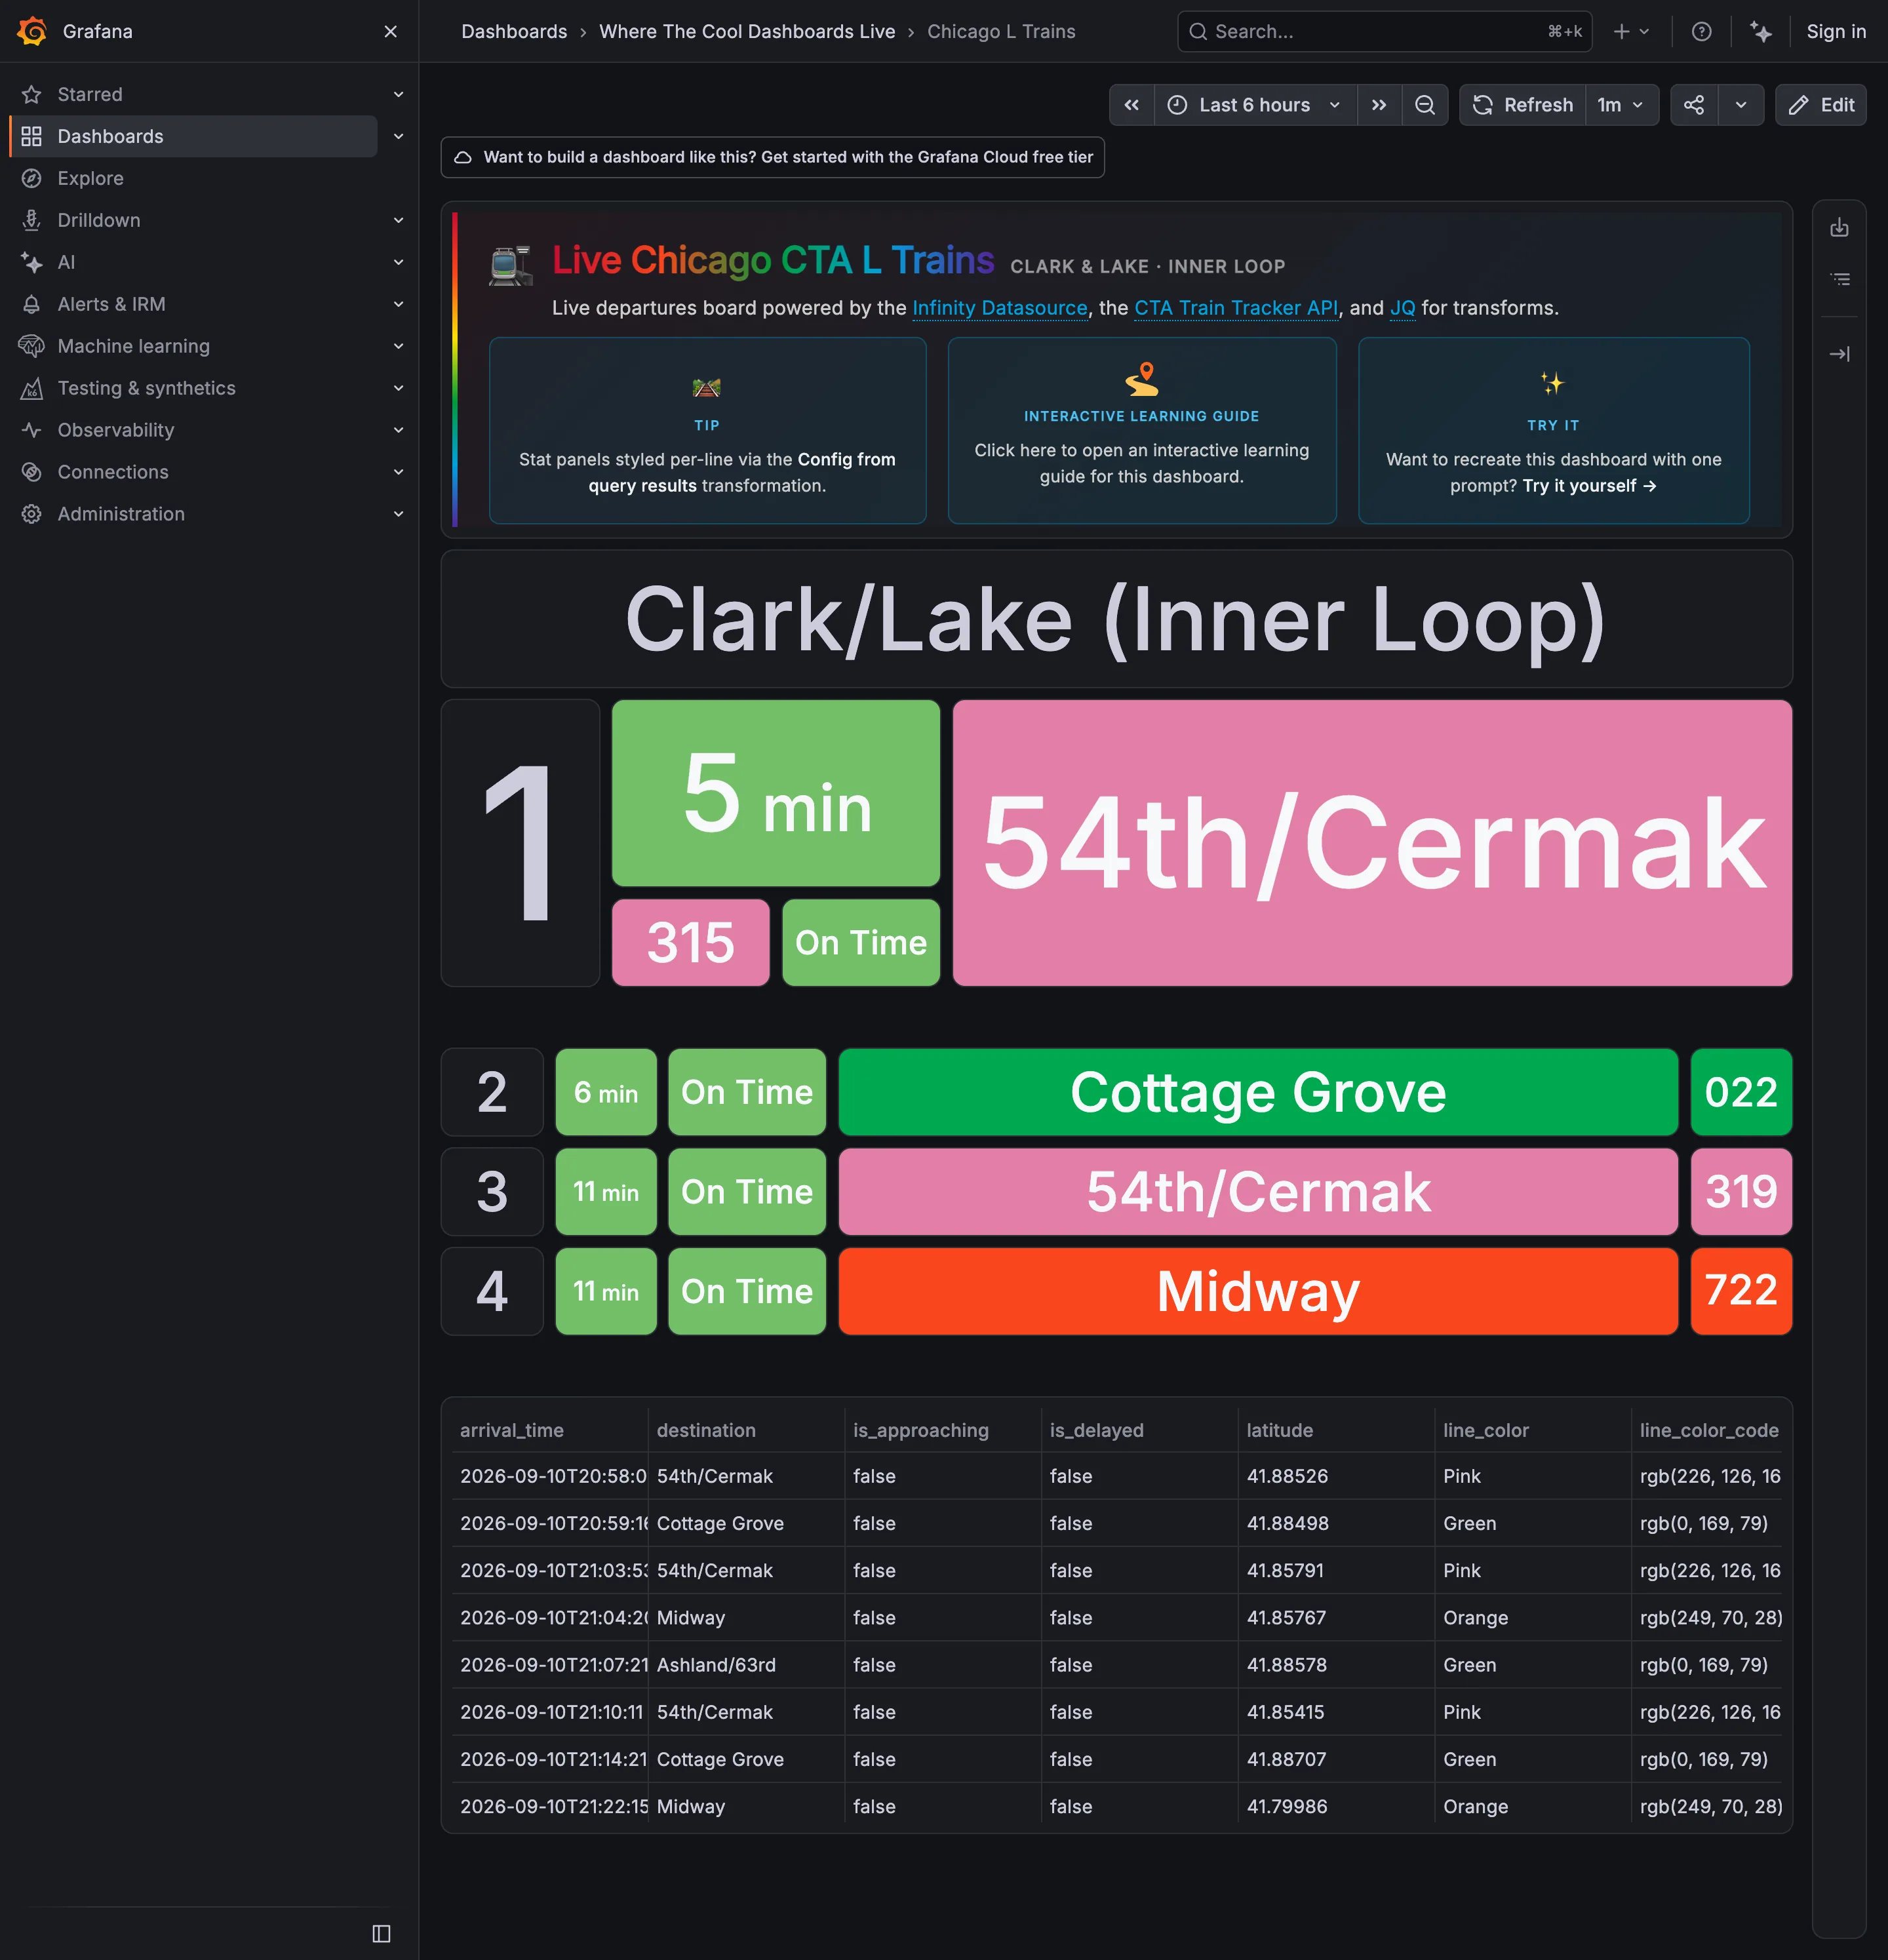Expand the Machine learning chevron
Screen dimensions: 1888x1960
click(x=398, y=346)
